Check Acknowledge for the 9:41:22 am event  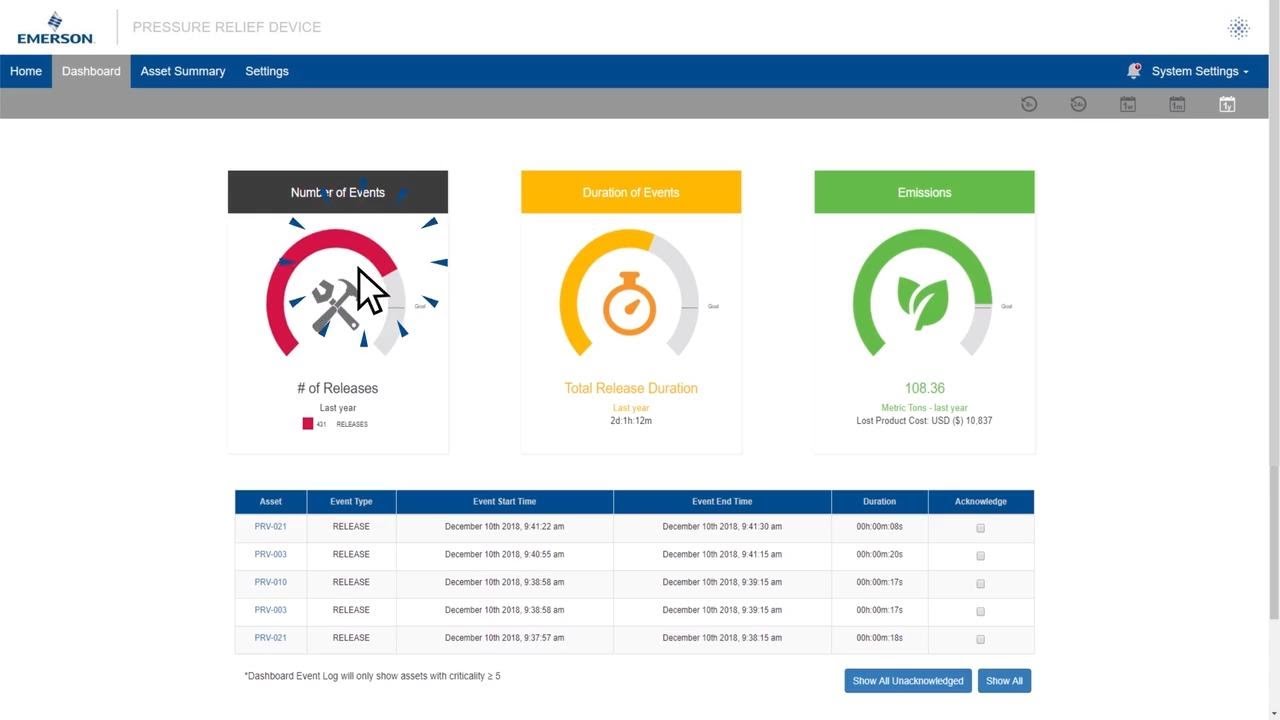[x=980, y=528]
